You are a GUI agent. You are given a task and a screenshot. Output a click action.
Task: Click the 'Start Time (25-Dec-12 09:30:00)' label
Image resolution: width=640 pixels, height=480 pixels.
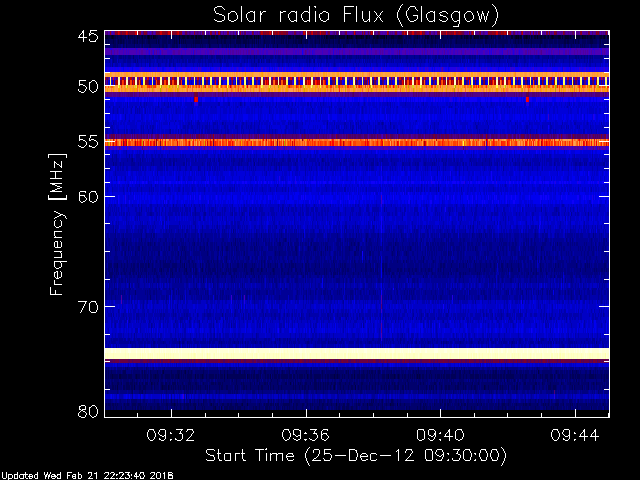click(356, 456)
